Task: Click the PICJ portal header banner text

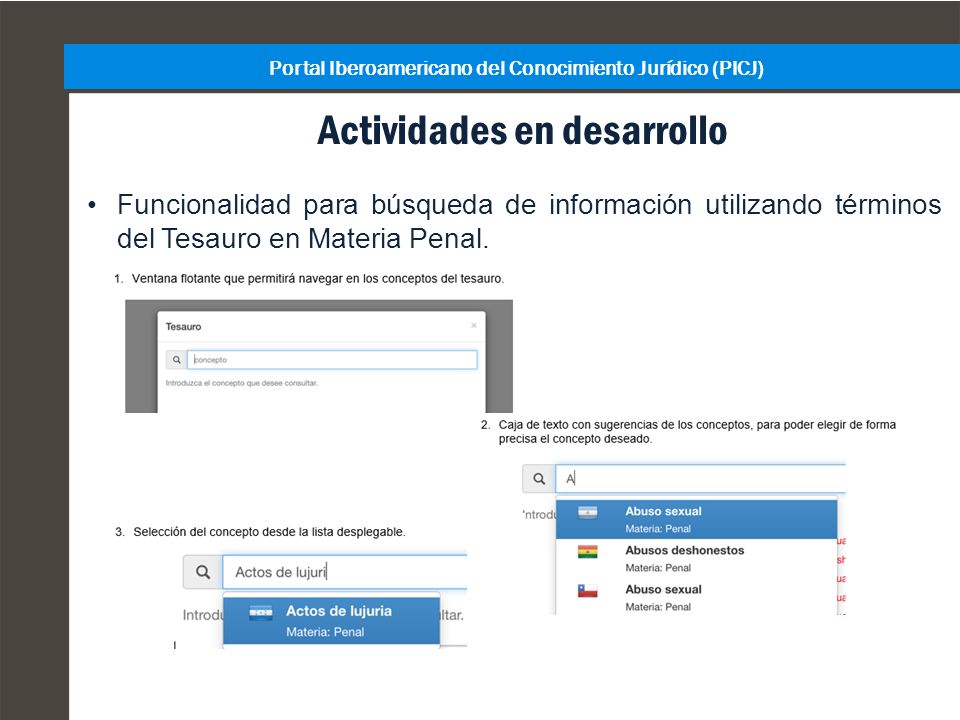Action: tap(516, 68)
